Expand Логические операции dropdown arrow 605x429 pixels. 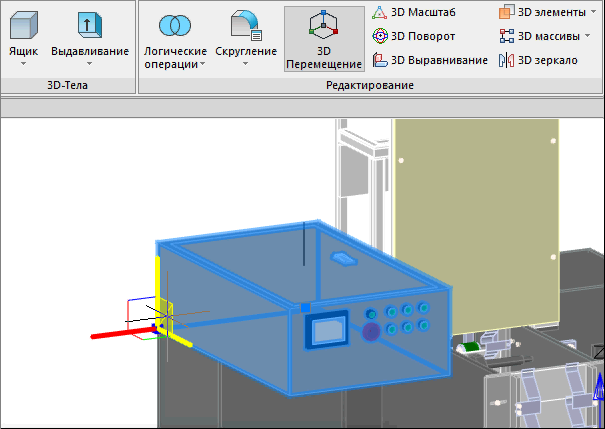tap(203, 64)
